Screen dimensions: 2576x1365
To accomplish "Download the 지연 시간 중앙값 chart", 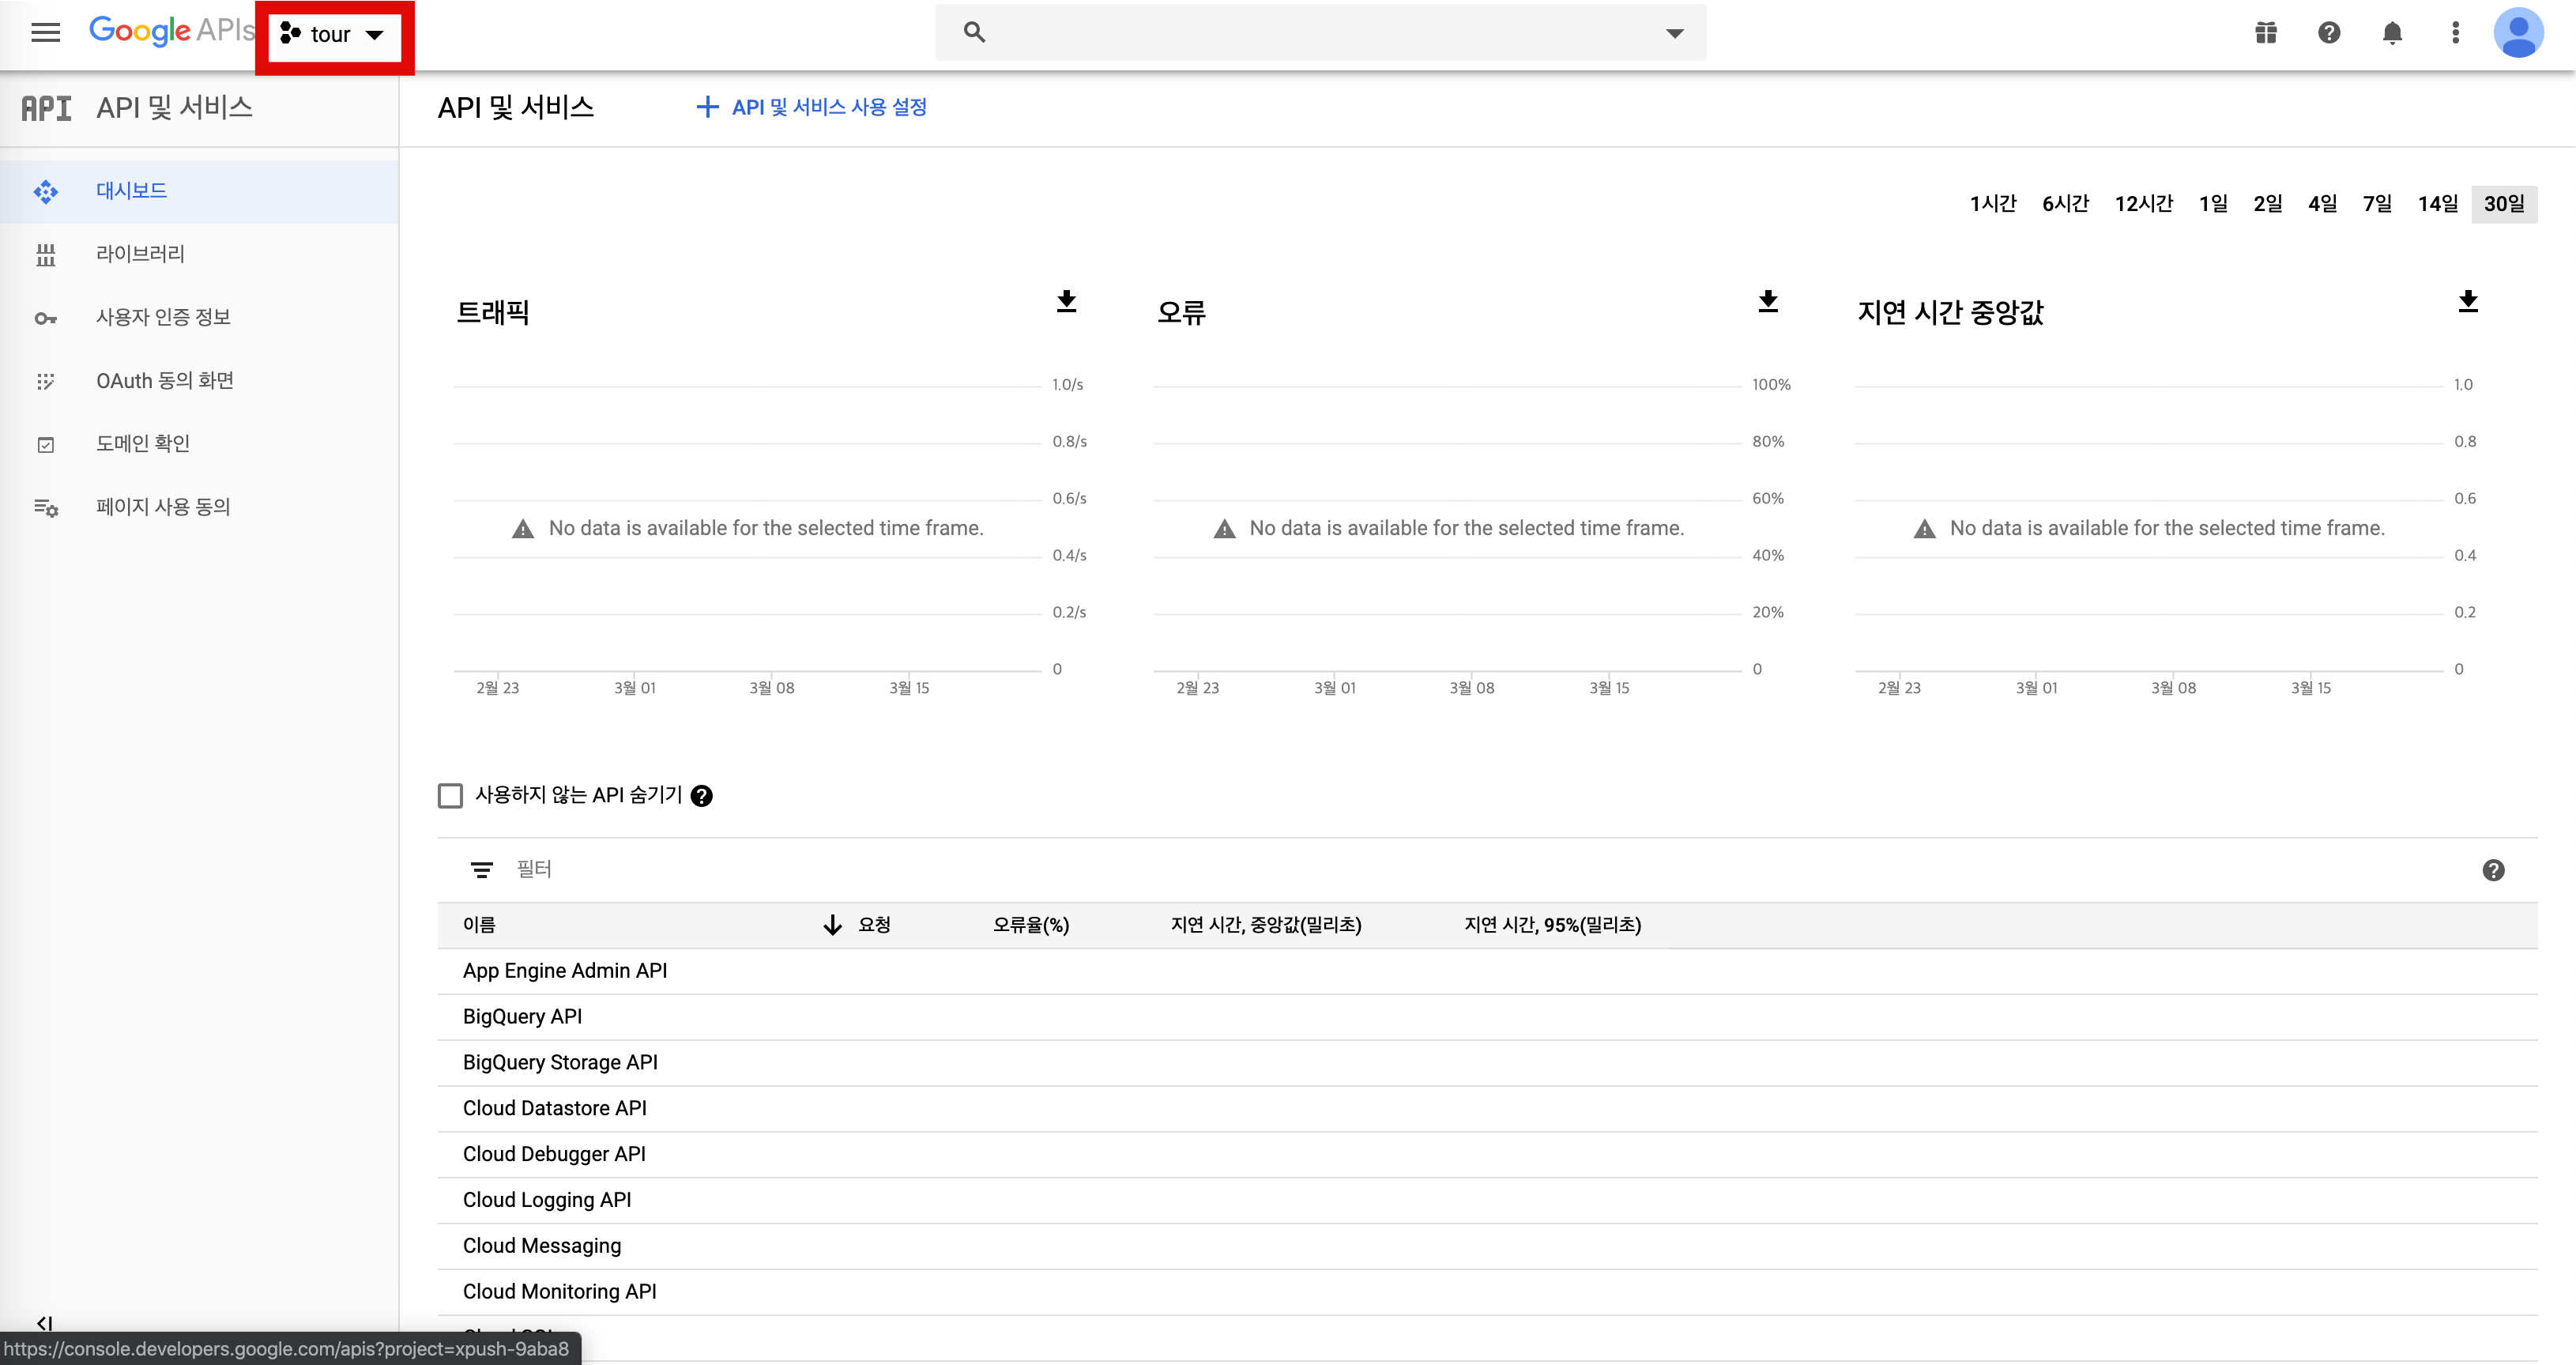I will click(x=2468, y=301).
